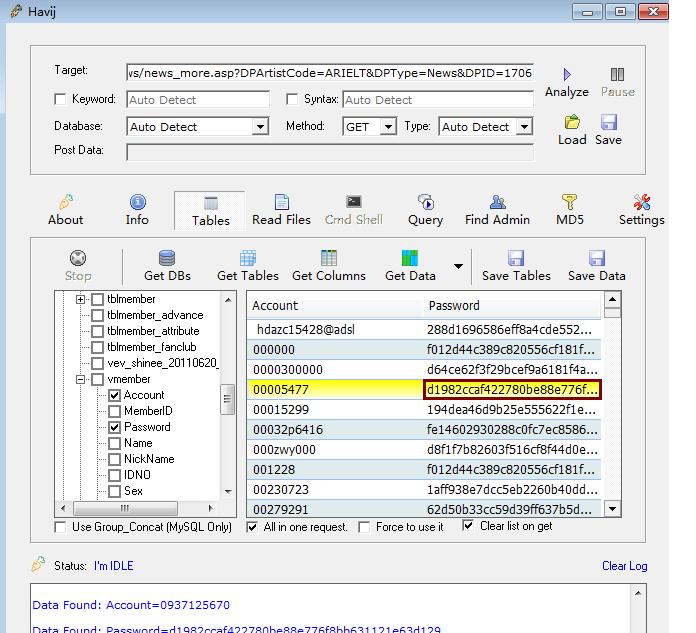
Task: Click the Get Columns icon
Action: 329,258
